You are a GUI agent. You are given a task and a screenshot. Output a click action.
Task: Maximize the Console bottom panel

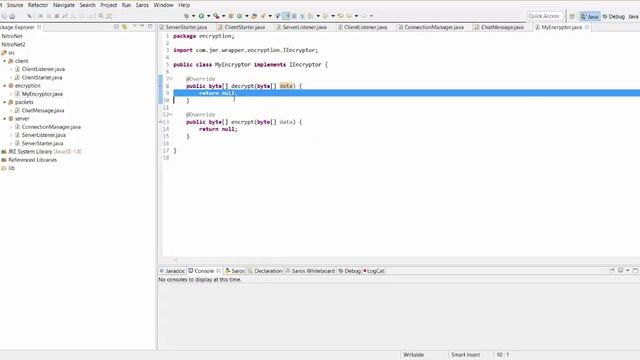(635, 270)
